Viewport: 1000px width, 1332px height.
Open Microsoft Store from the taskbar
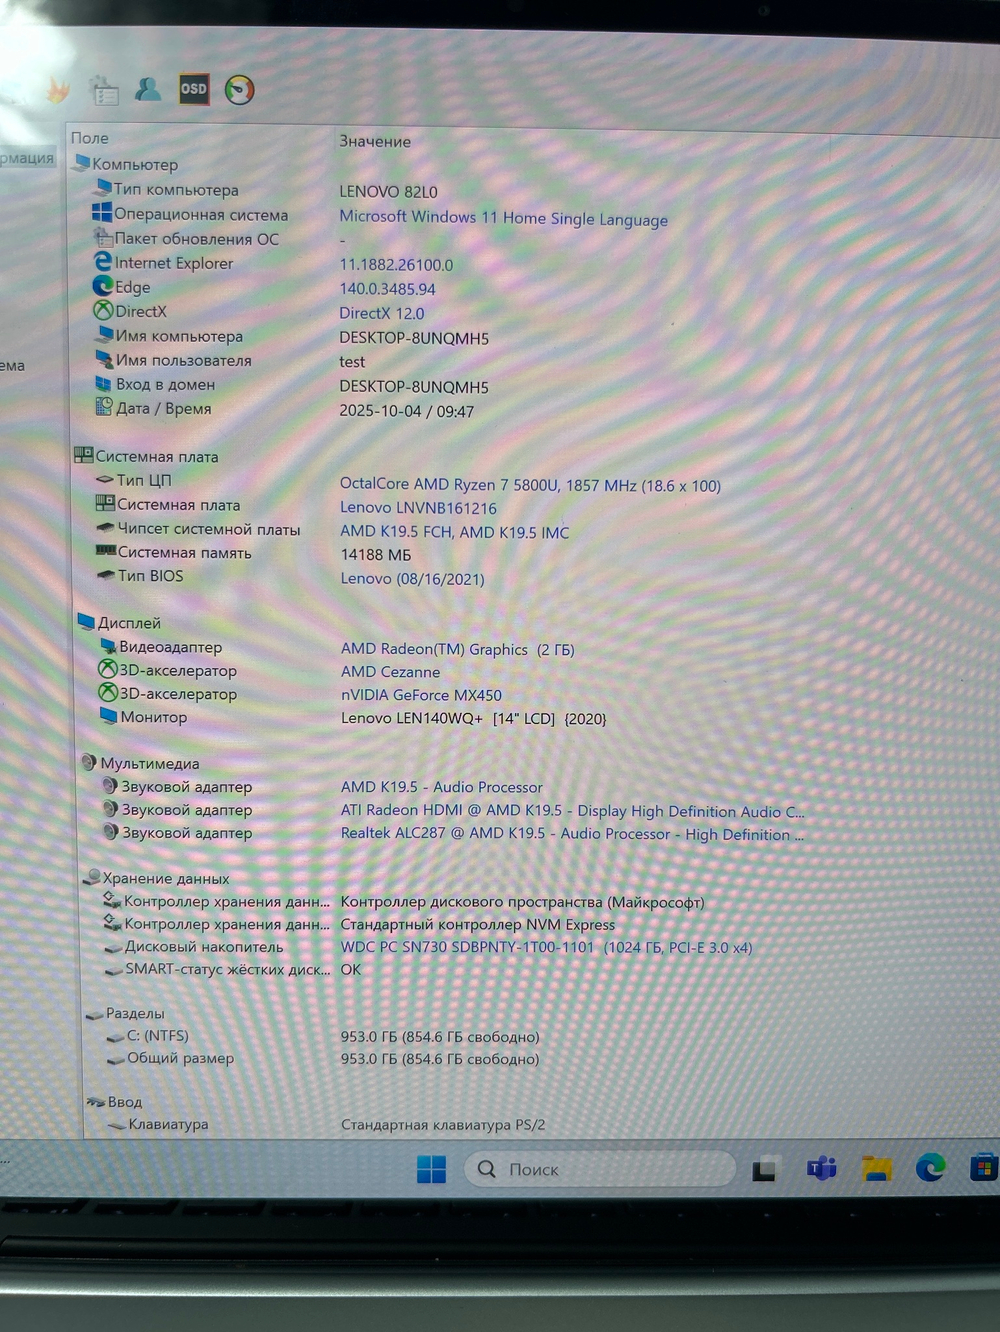983,1167
